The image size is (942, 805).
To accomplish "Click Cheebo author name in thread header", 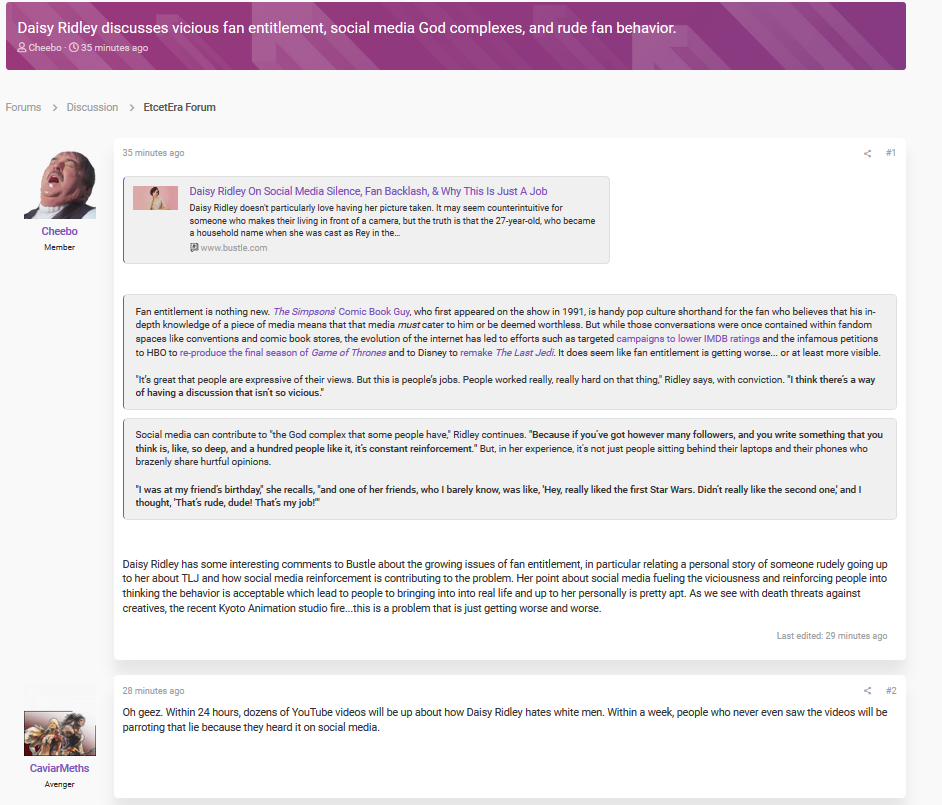I will pos(45,47).
